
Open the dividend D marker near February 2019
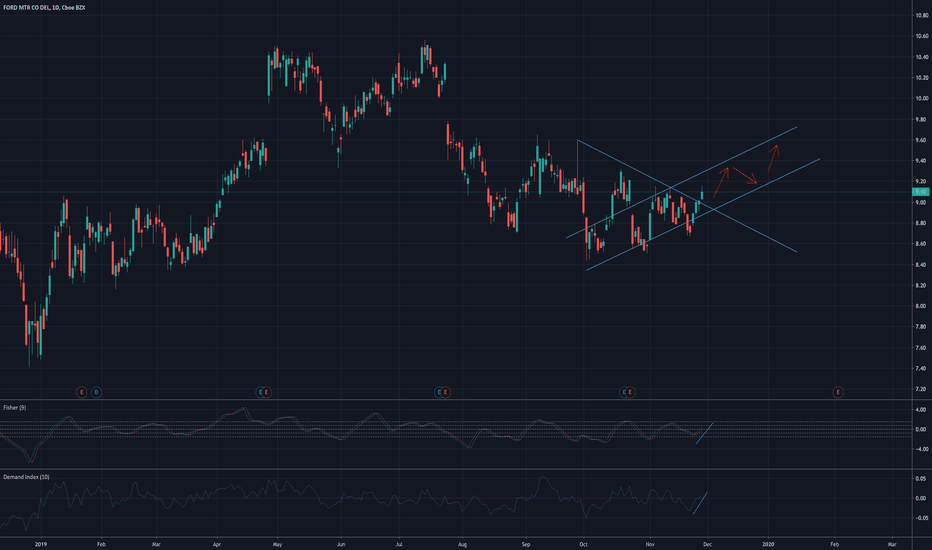tap(96, 392)
